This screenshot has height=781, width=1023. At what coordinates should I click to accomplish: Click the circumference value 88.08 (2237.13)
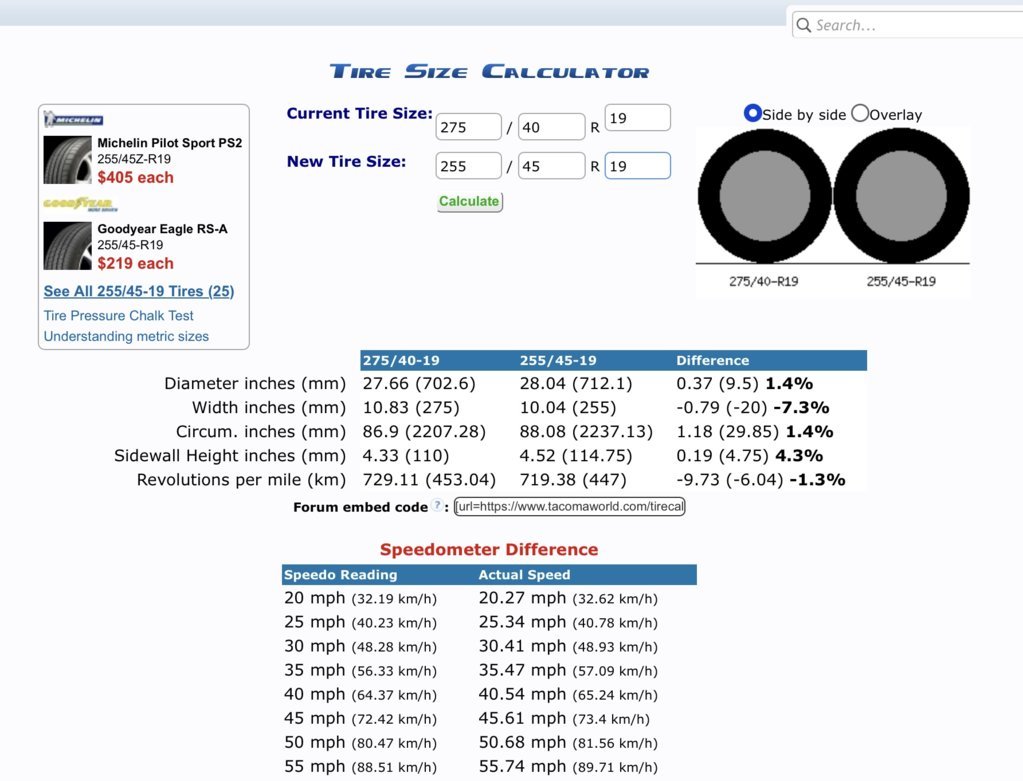586,432
